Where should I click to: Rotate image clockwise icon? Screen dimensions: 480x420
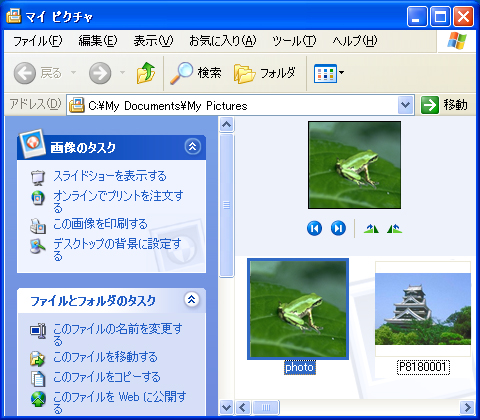point(371,229)
